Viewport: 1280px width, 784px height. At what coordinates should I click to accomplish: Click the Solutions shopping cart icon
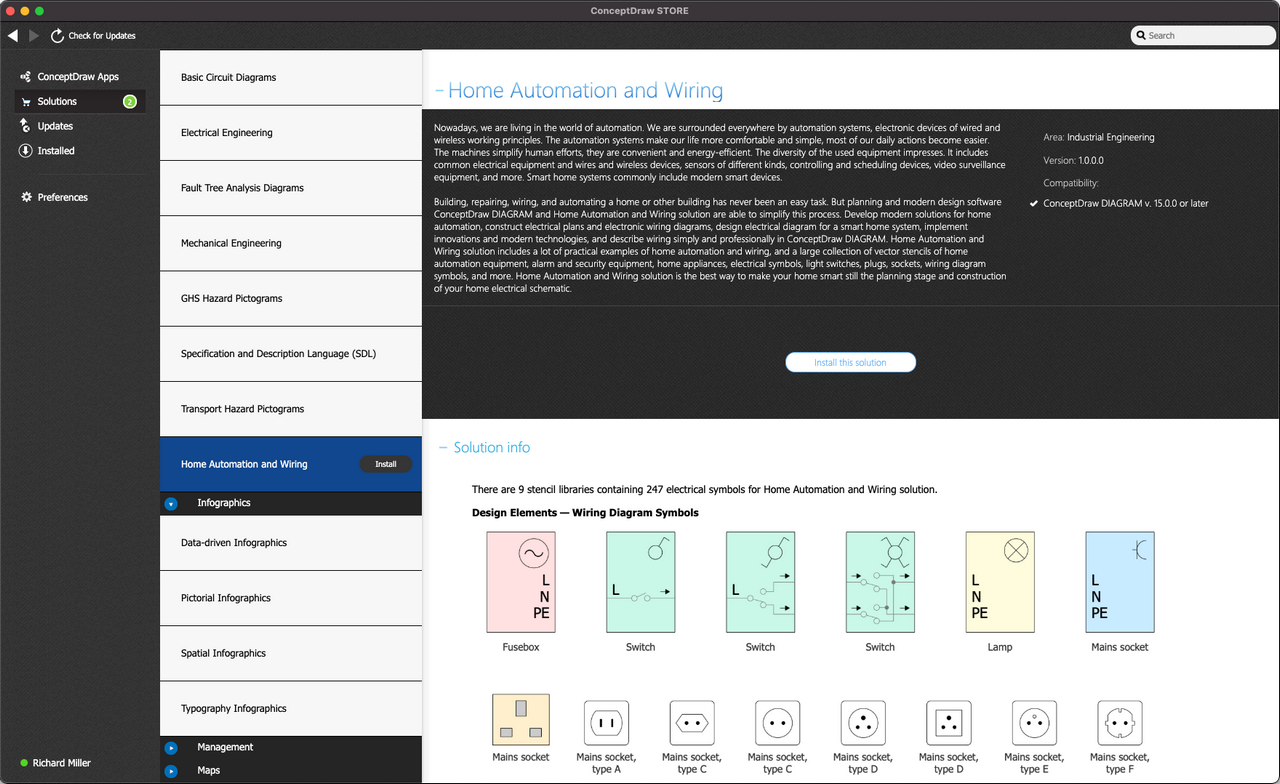pos(25,102)
